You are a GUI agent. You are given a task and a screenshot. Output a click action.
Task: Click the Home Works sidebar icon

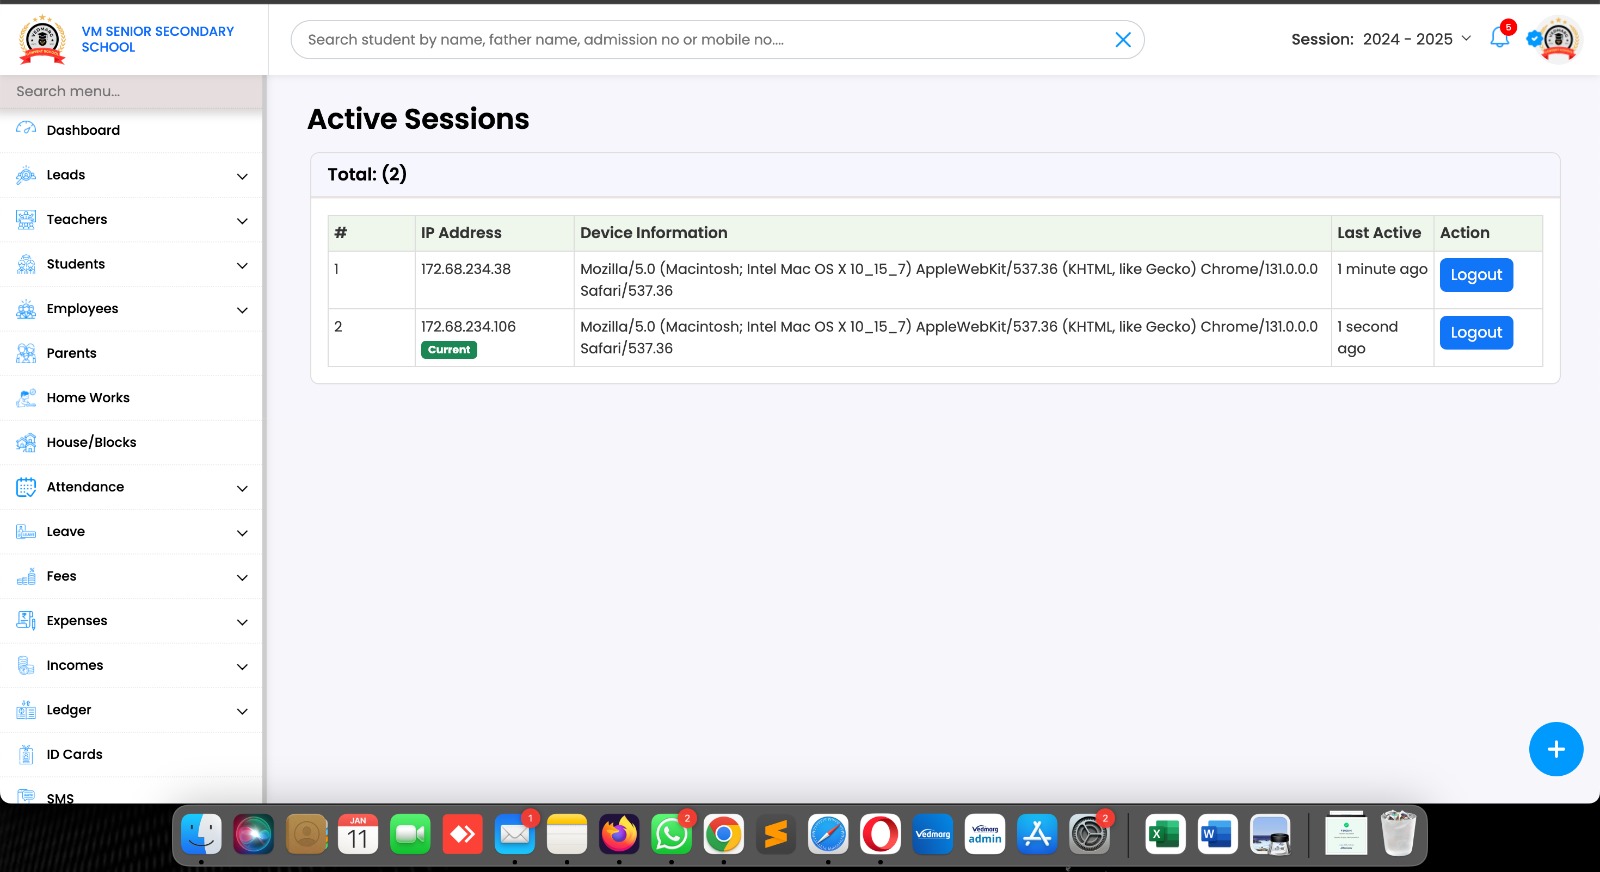click(x=26, y=398)
